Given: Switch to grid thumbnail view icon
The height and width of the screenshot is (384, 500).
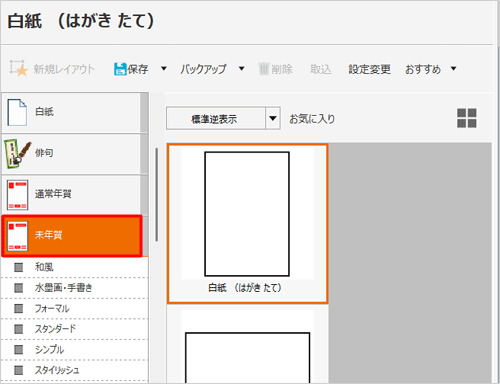Looking at the screenshot, I should pos(467,118).
